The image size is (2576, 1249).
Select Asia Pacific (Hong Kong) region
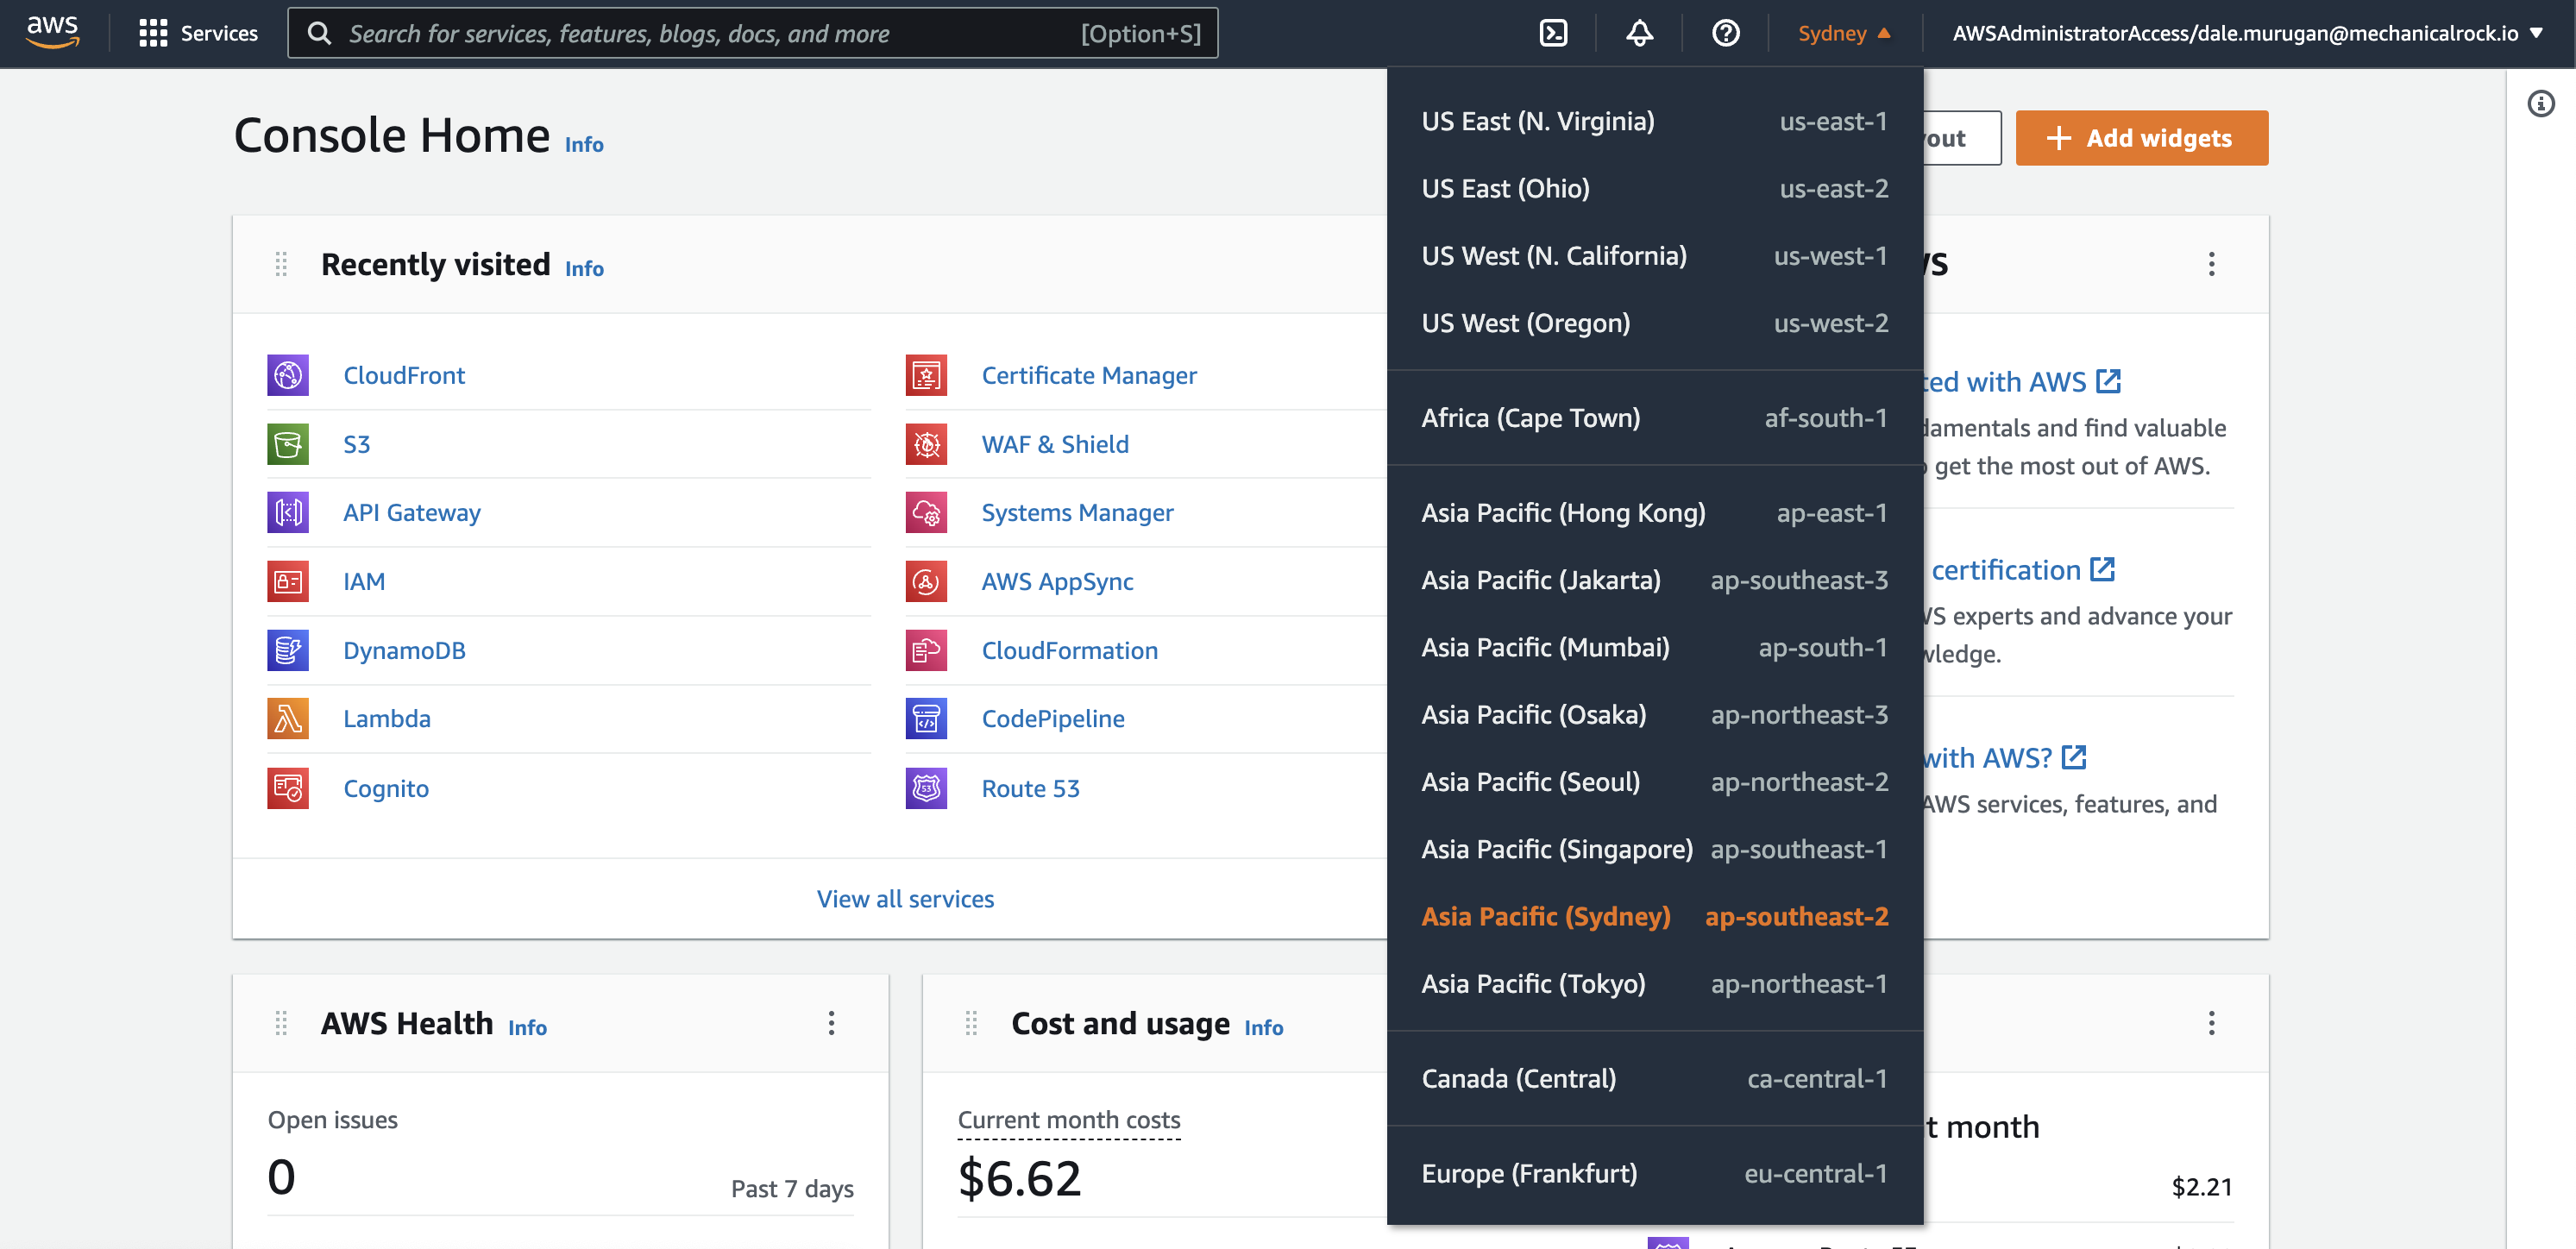point(1655,513)
